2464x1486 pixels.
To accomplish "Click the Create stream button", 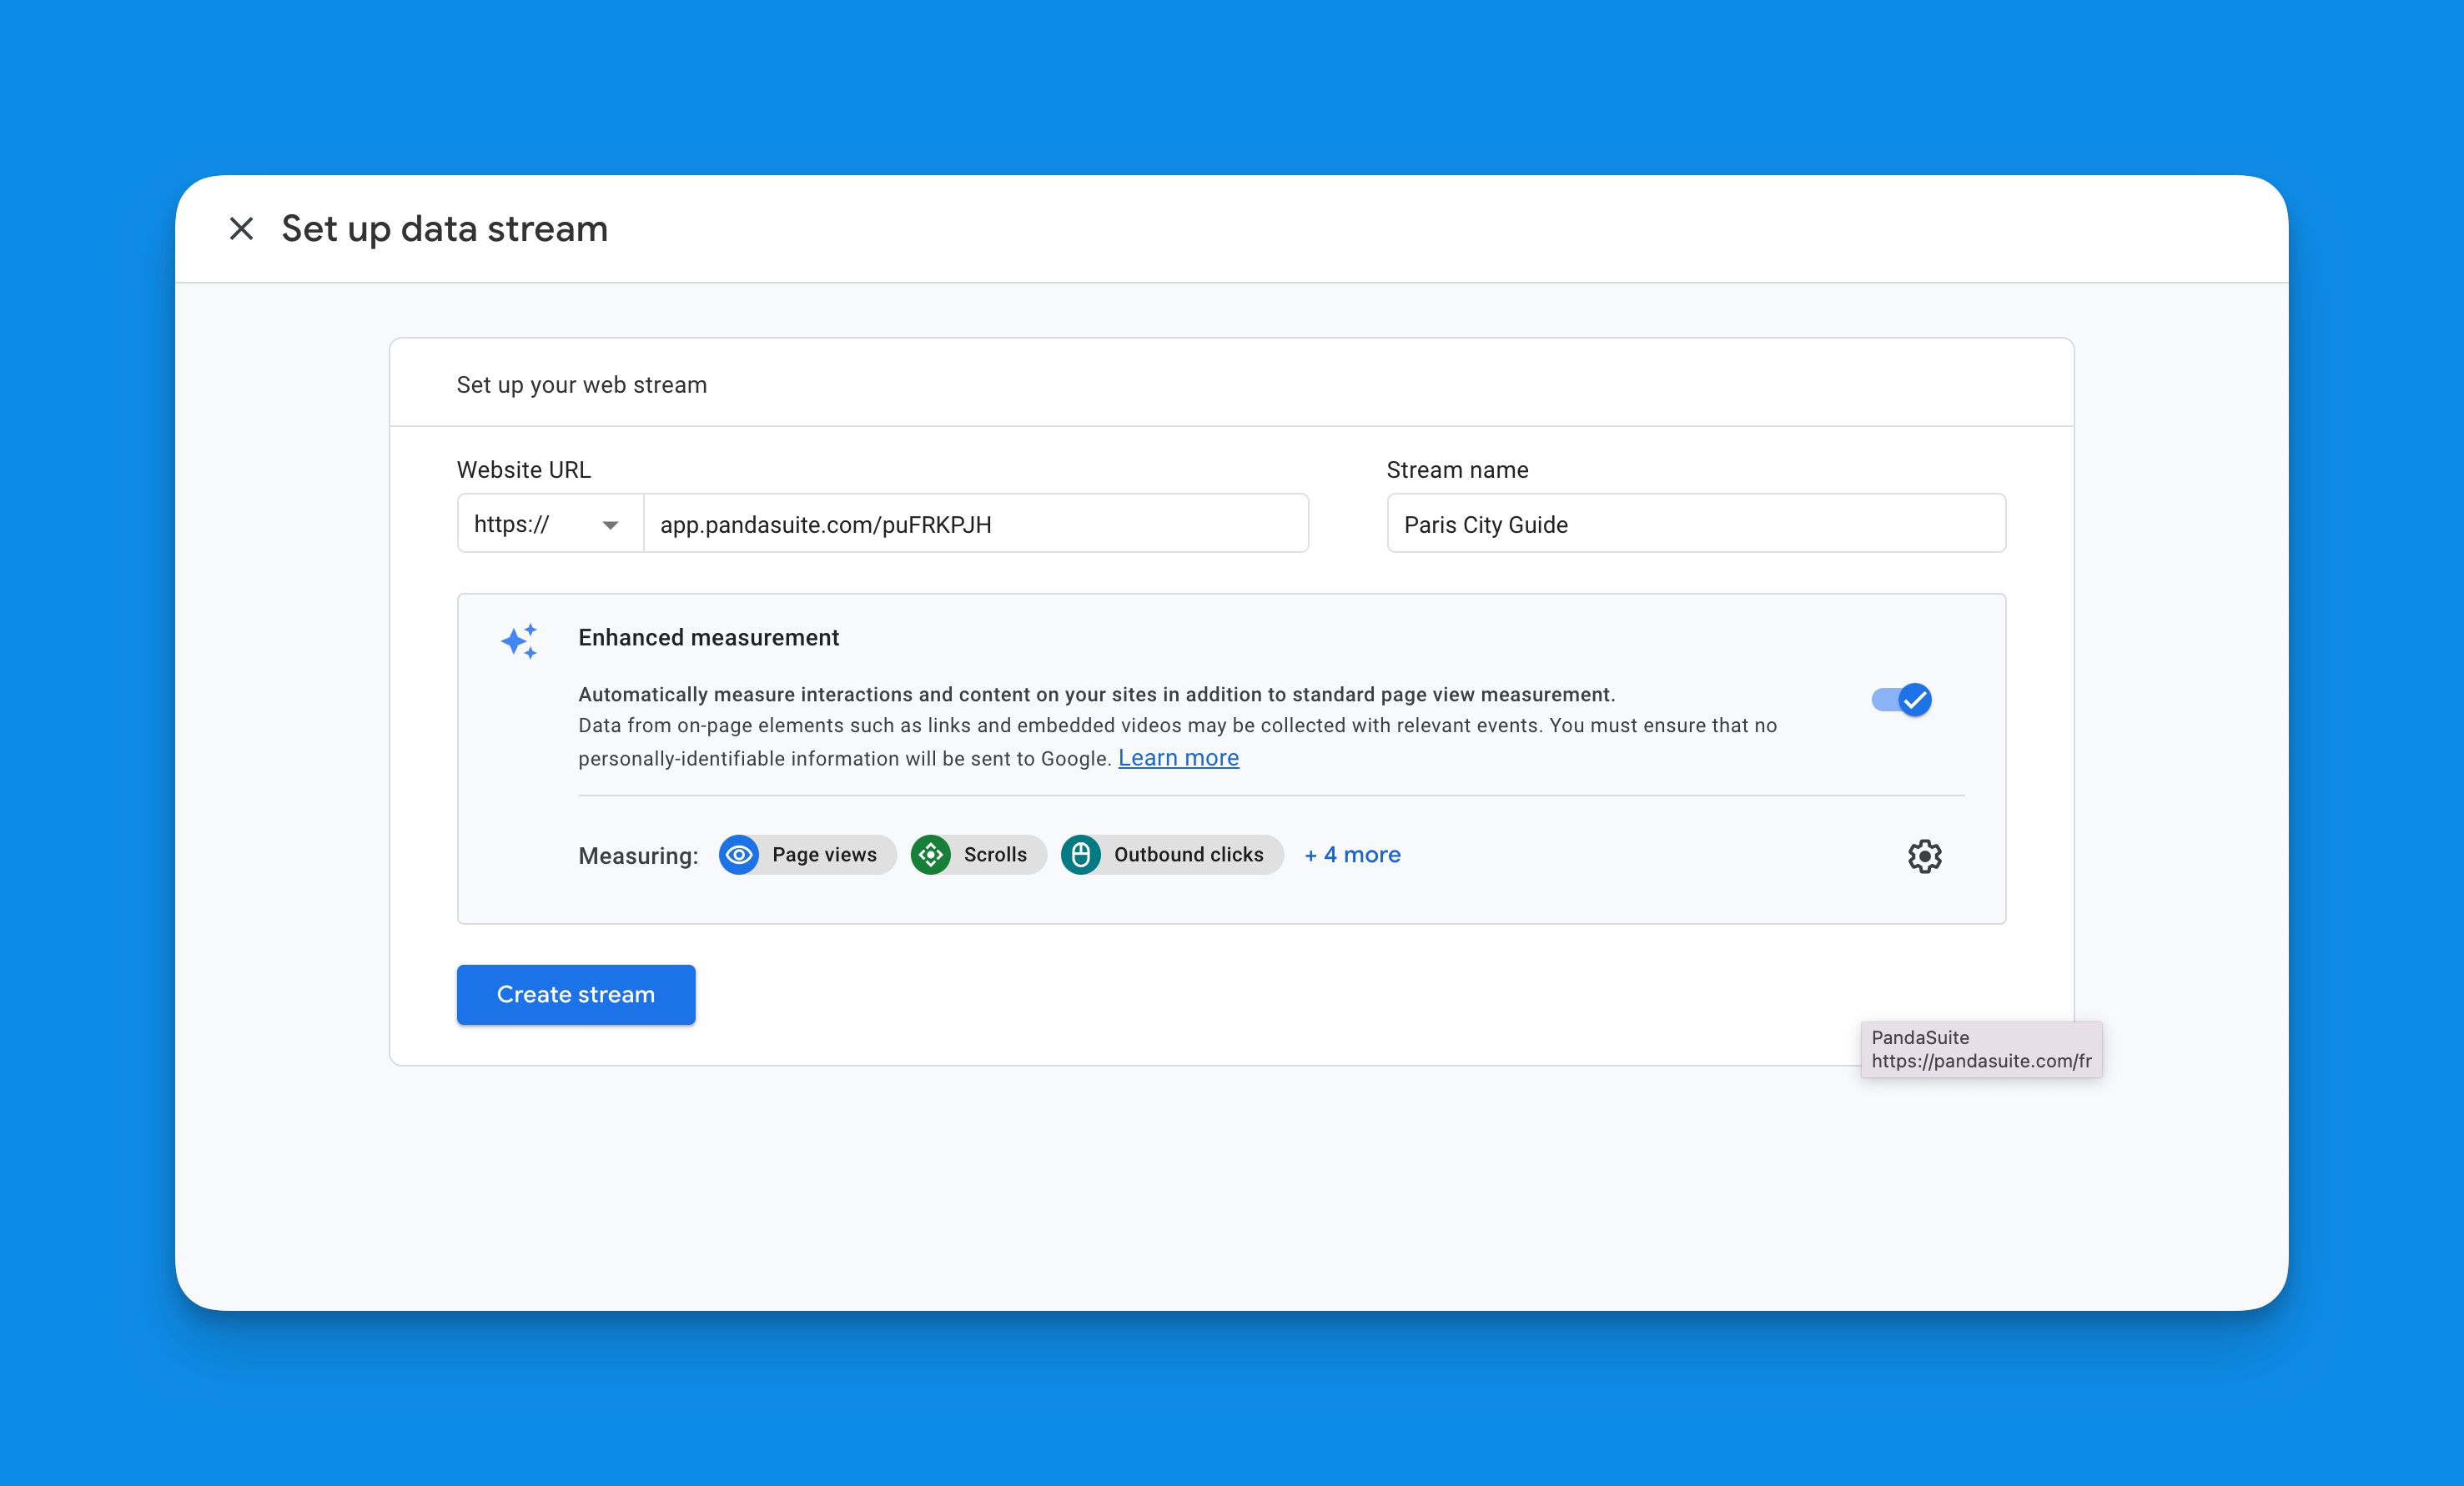I will 575,994.
